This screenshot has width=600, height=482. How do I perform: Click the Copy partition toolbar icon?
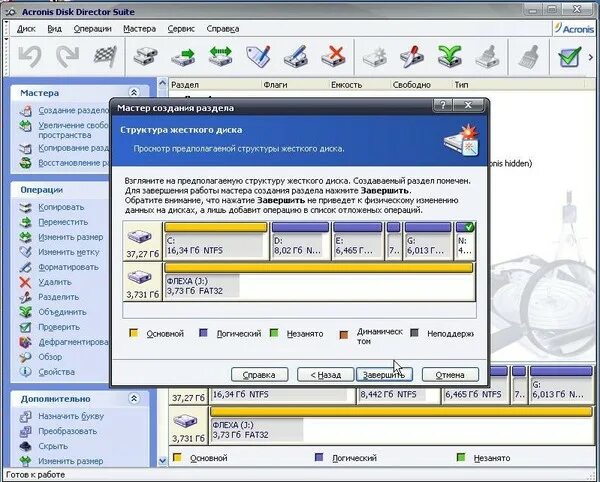[145, 57]
